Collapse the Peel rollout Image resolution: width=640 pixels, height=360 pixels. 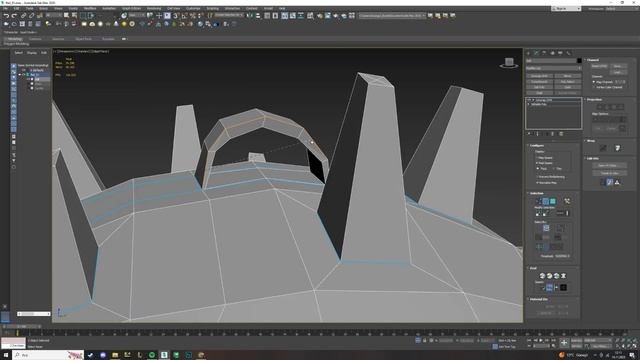(x=532, y=268)
